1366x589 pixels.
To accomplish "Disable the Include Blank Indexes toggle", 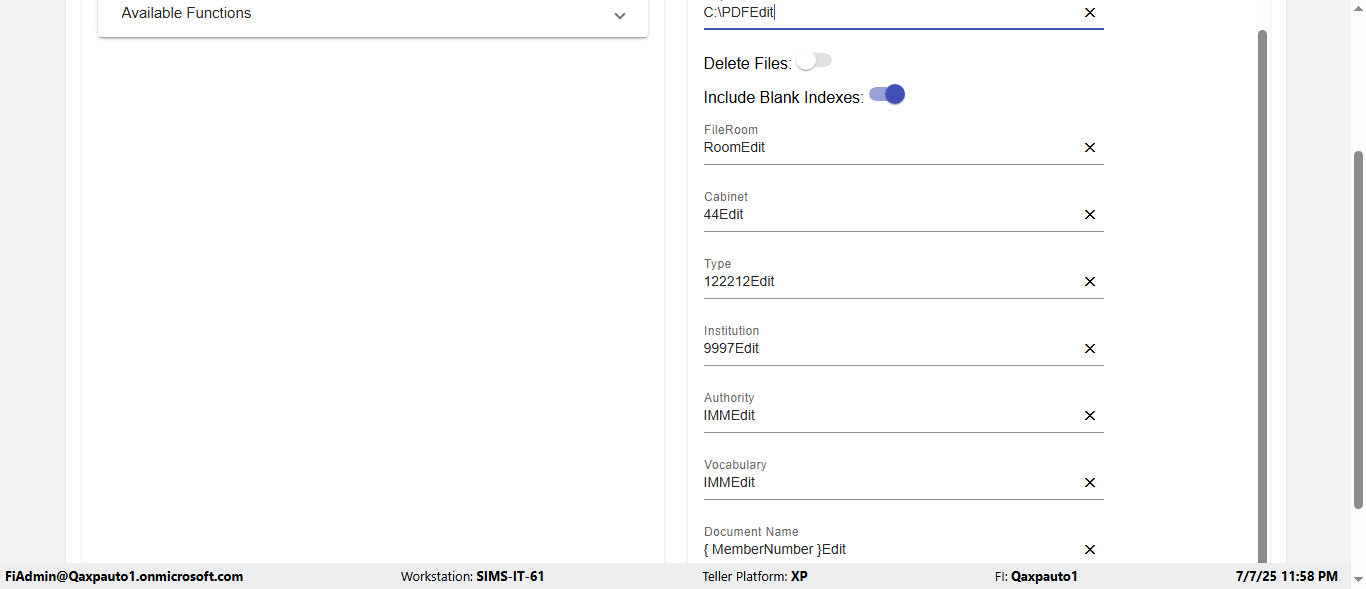I will (887, 95).
